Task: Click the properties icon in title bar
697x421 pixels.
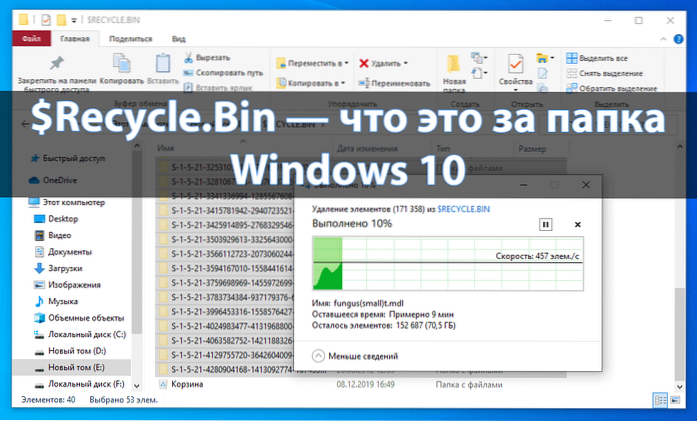Action: 45,20
